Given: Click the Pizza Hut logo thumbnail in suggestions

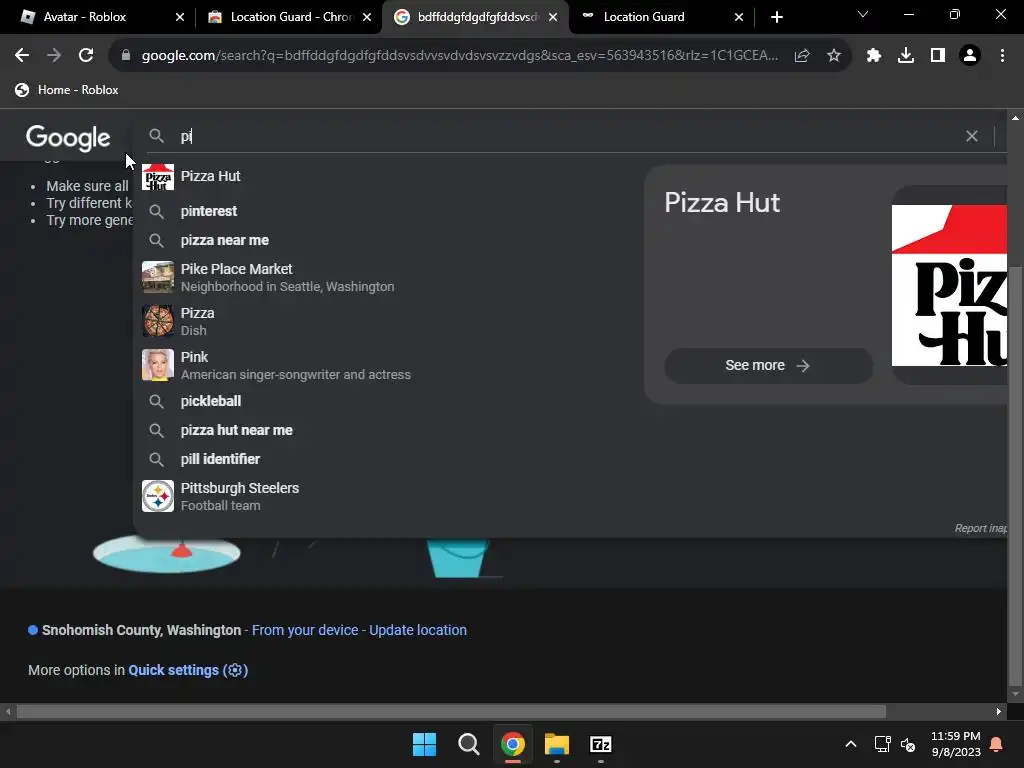Looking at the screenshot, I should pos(158,177).
